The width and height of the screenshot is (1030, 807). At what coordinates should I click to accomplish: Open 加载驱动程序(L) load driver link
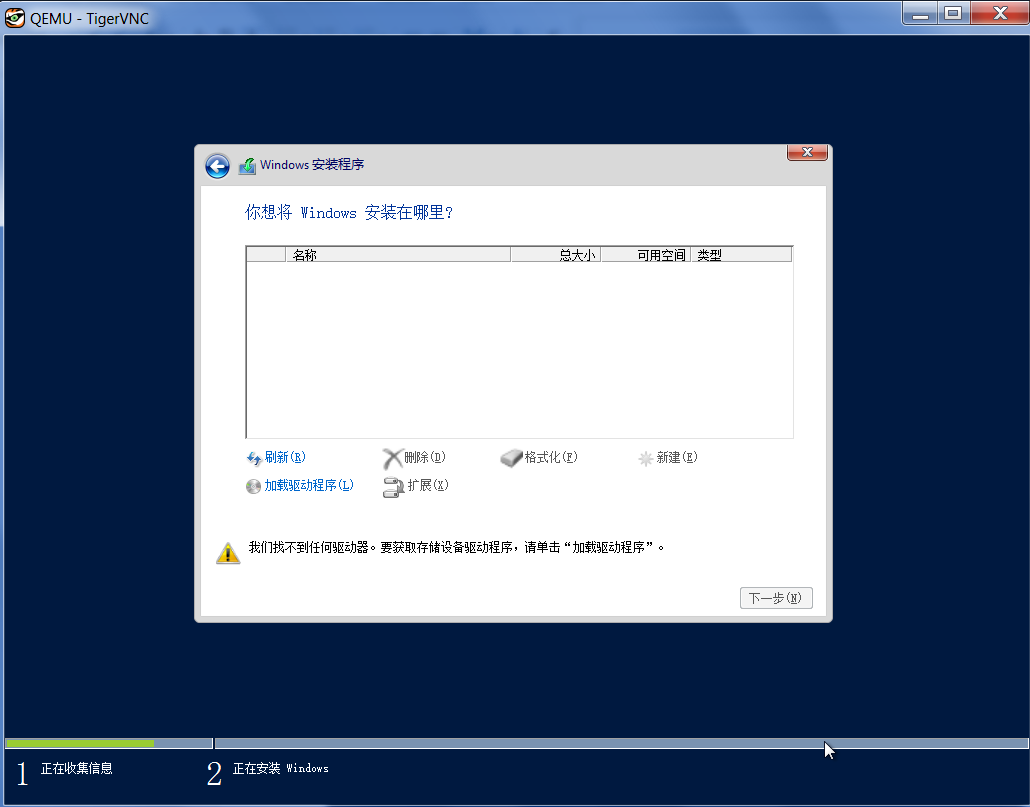(x=309, y=485)
